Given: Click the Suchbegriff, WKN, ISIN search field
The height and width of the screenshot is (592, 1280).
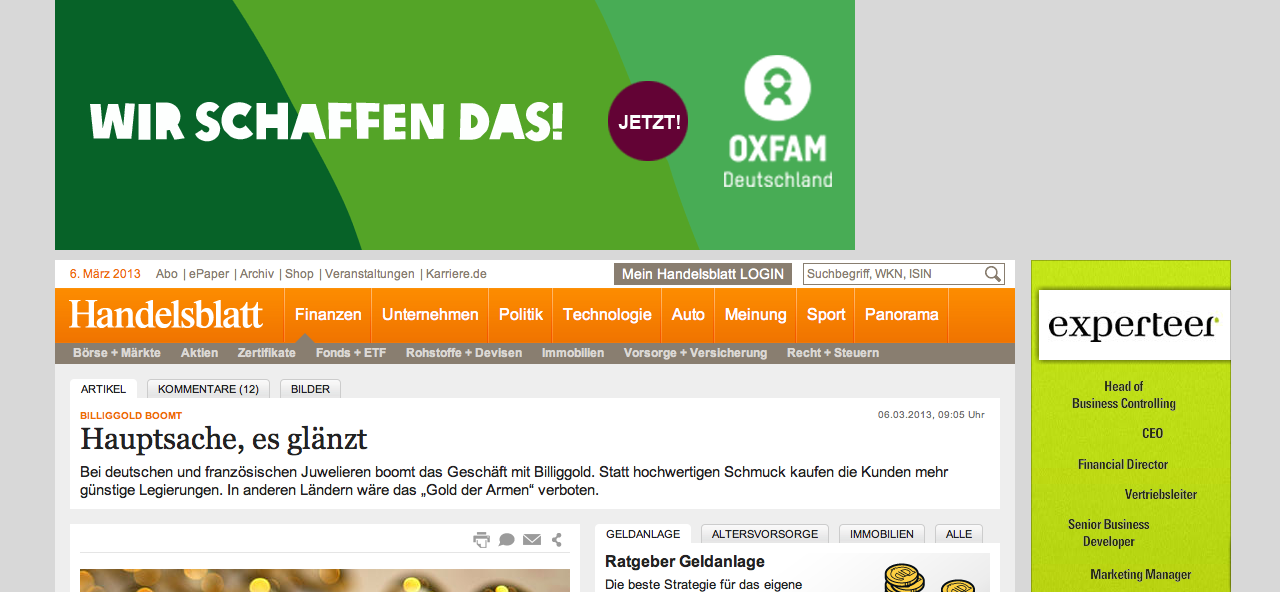Looking at the screenshot, I should point(892,274).
